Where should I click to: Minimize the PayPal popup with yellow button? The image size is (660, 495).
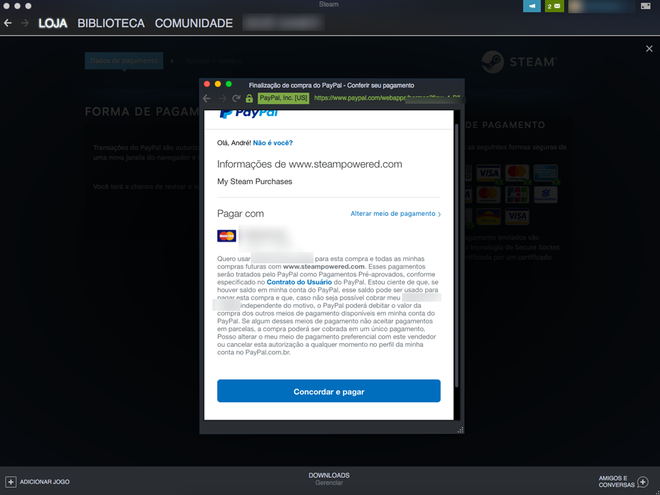click(x=218, y=84)
